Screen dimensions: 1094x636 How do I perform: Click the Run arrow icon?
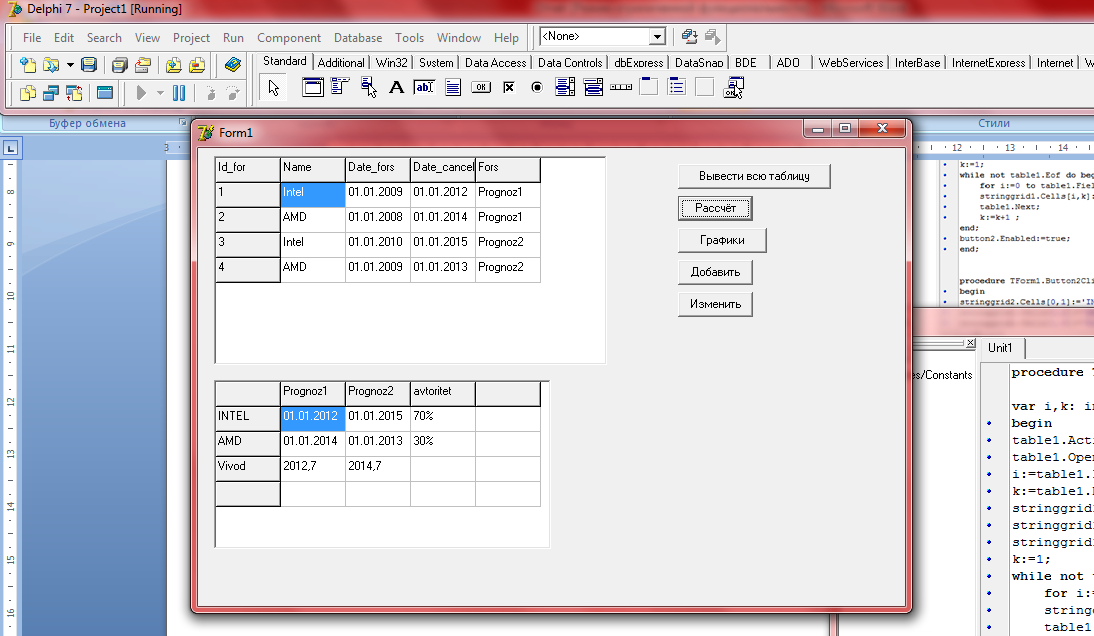[x=141, y=93]
